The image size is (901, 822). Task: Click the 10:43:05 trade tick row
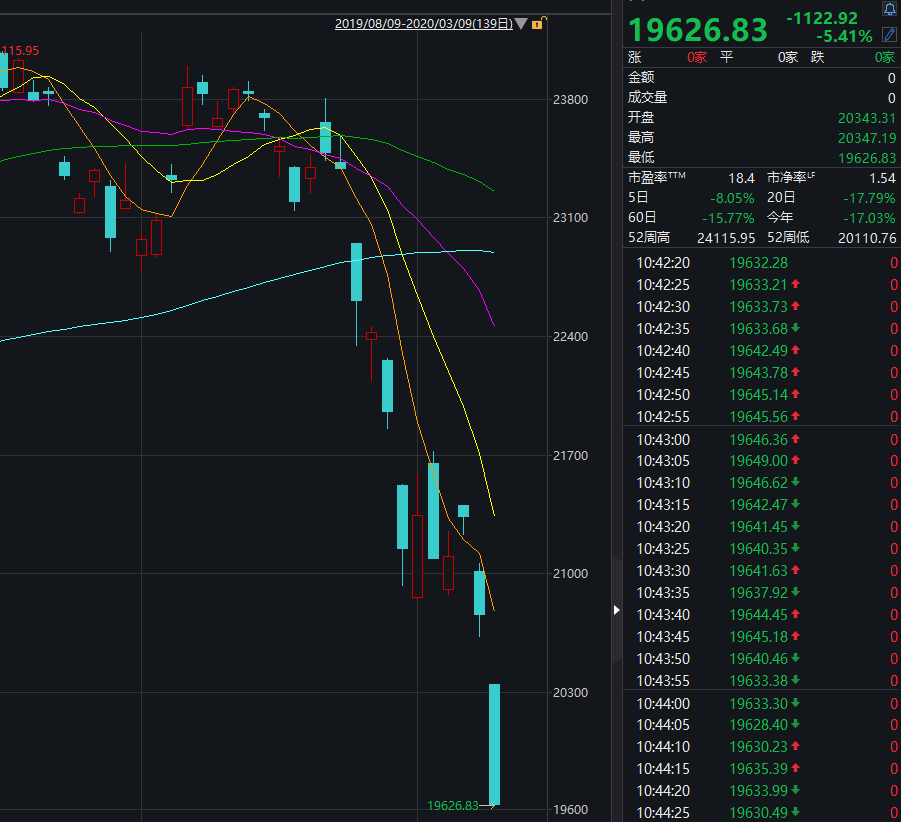click(x=762, y=461)
